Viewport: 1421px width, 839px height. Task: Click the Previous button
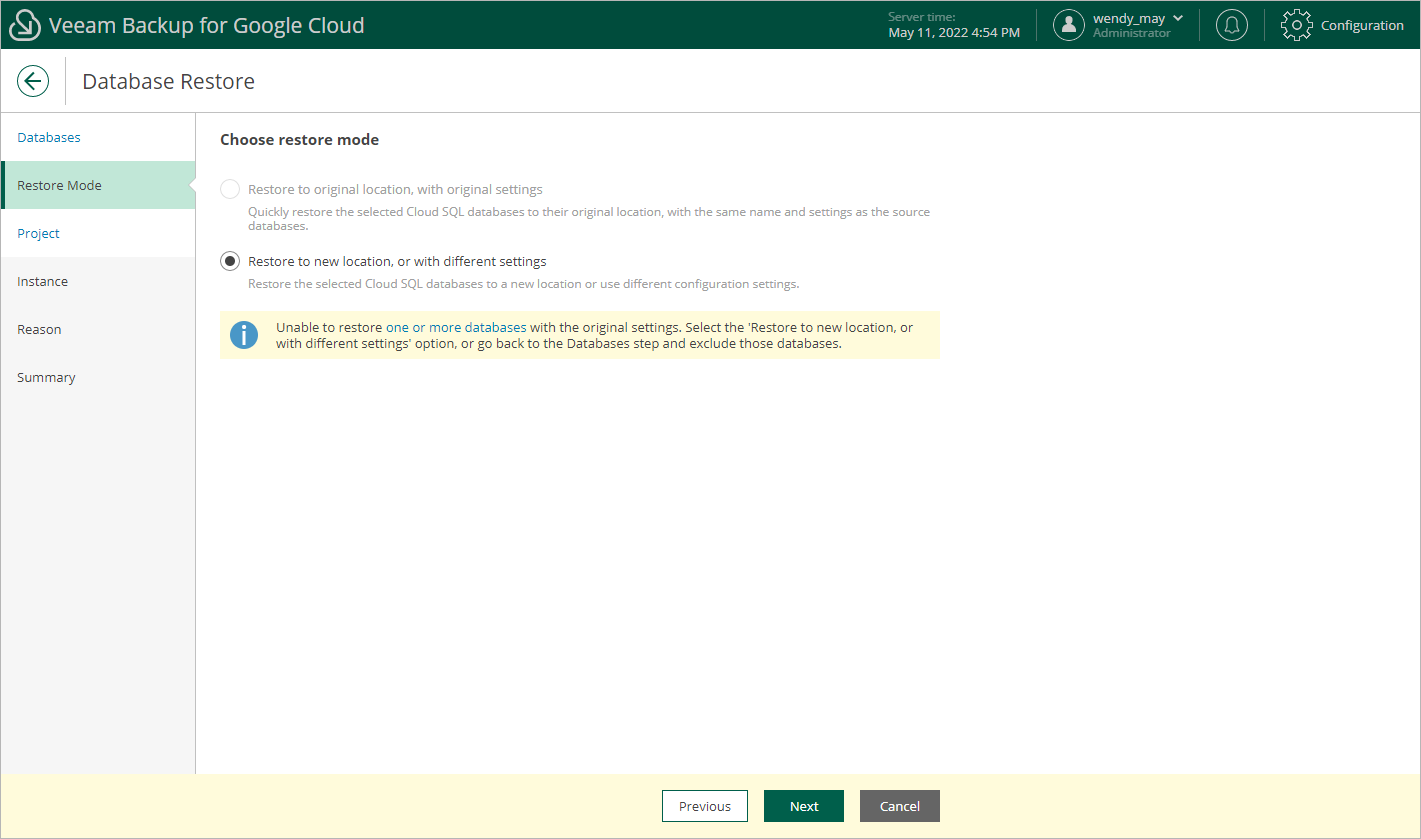click(705, 806)
